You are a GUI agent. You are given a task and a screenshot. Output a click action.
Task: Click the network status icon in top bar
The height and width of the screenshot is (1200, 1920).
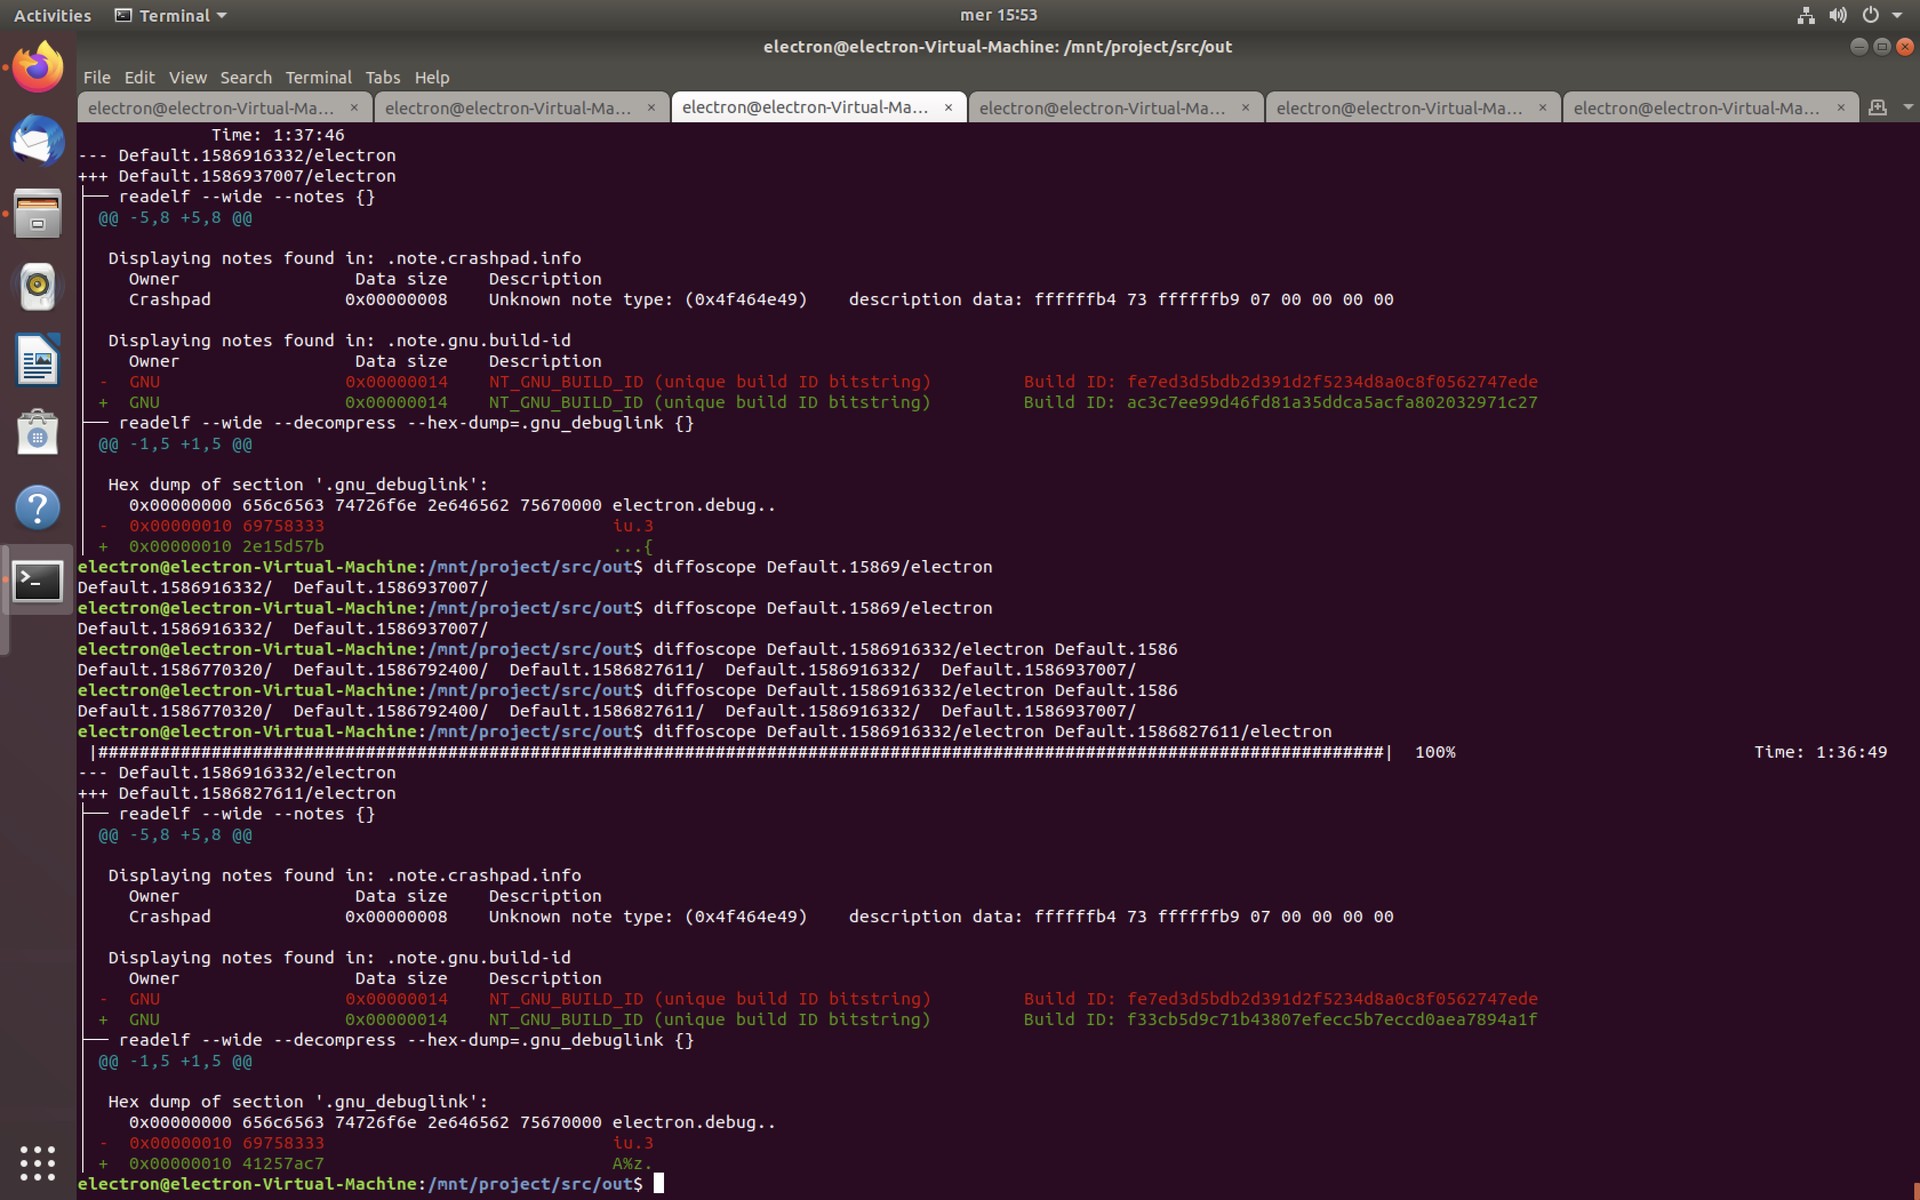coord(1806,15)
